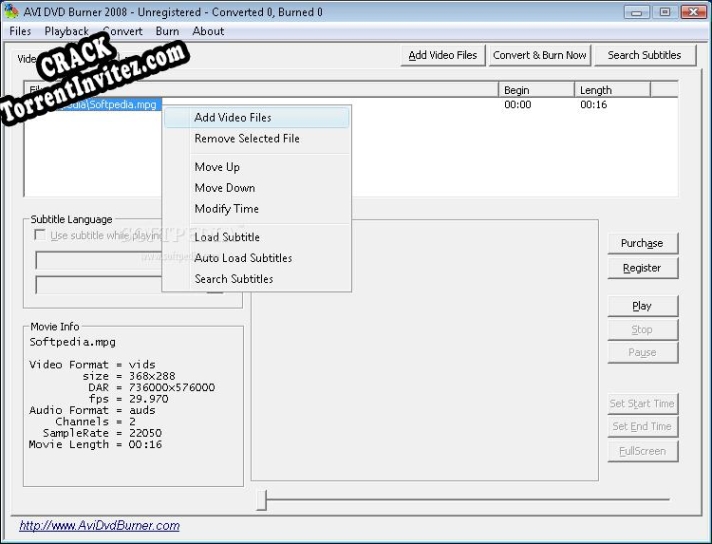Open the AviDvdBurner.com website link

pyautogui.click(x=99, y=526)
